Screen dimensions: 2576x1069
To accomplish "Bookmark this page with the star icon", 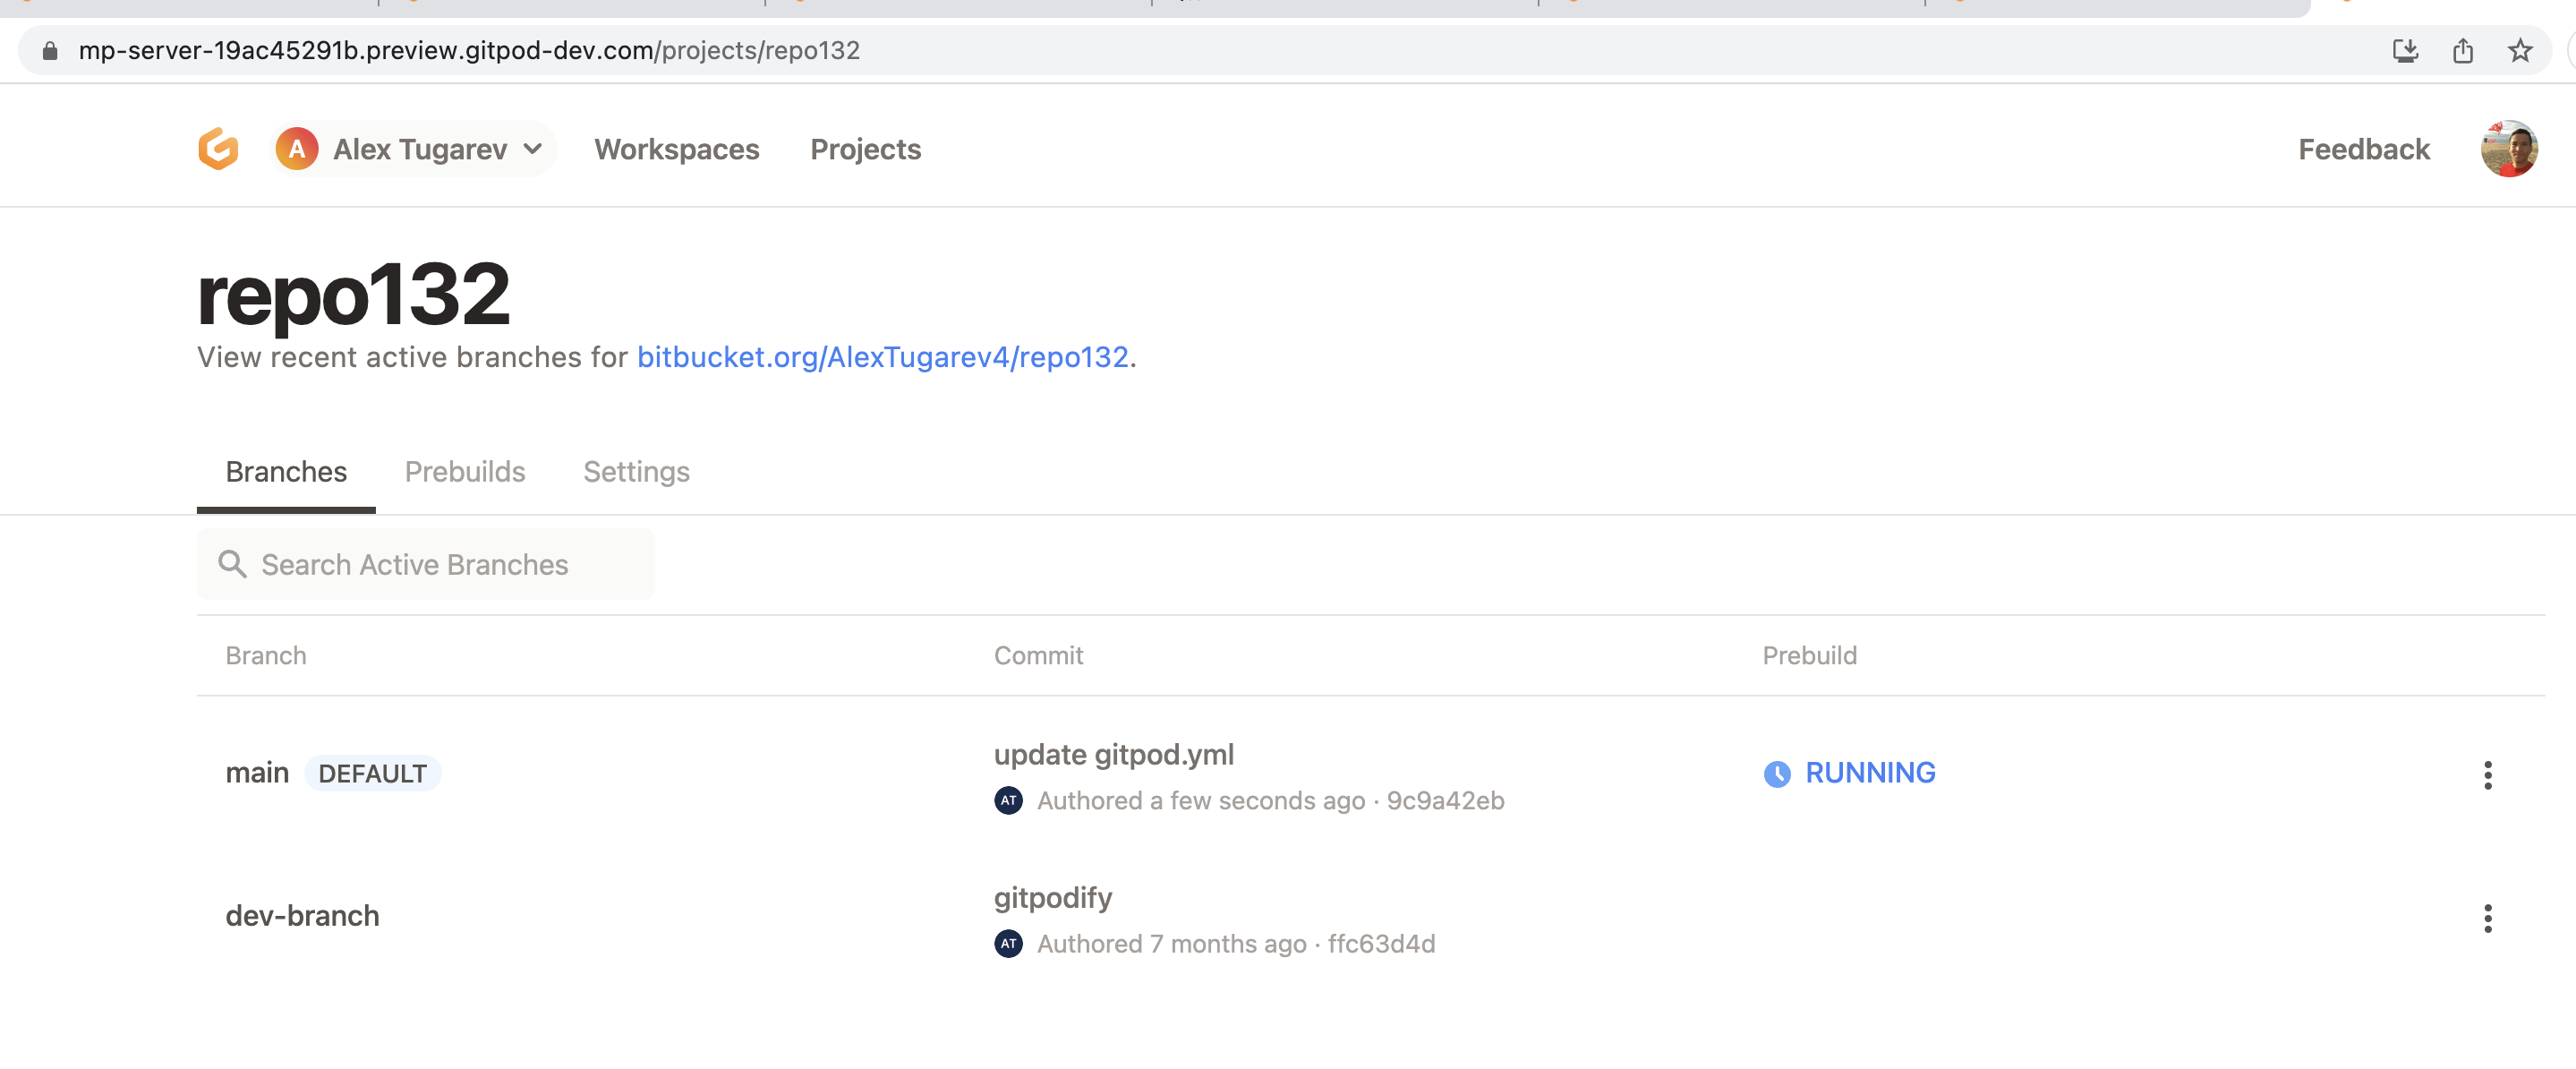I will tap(2521, 50).
